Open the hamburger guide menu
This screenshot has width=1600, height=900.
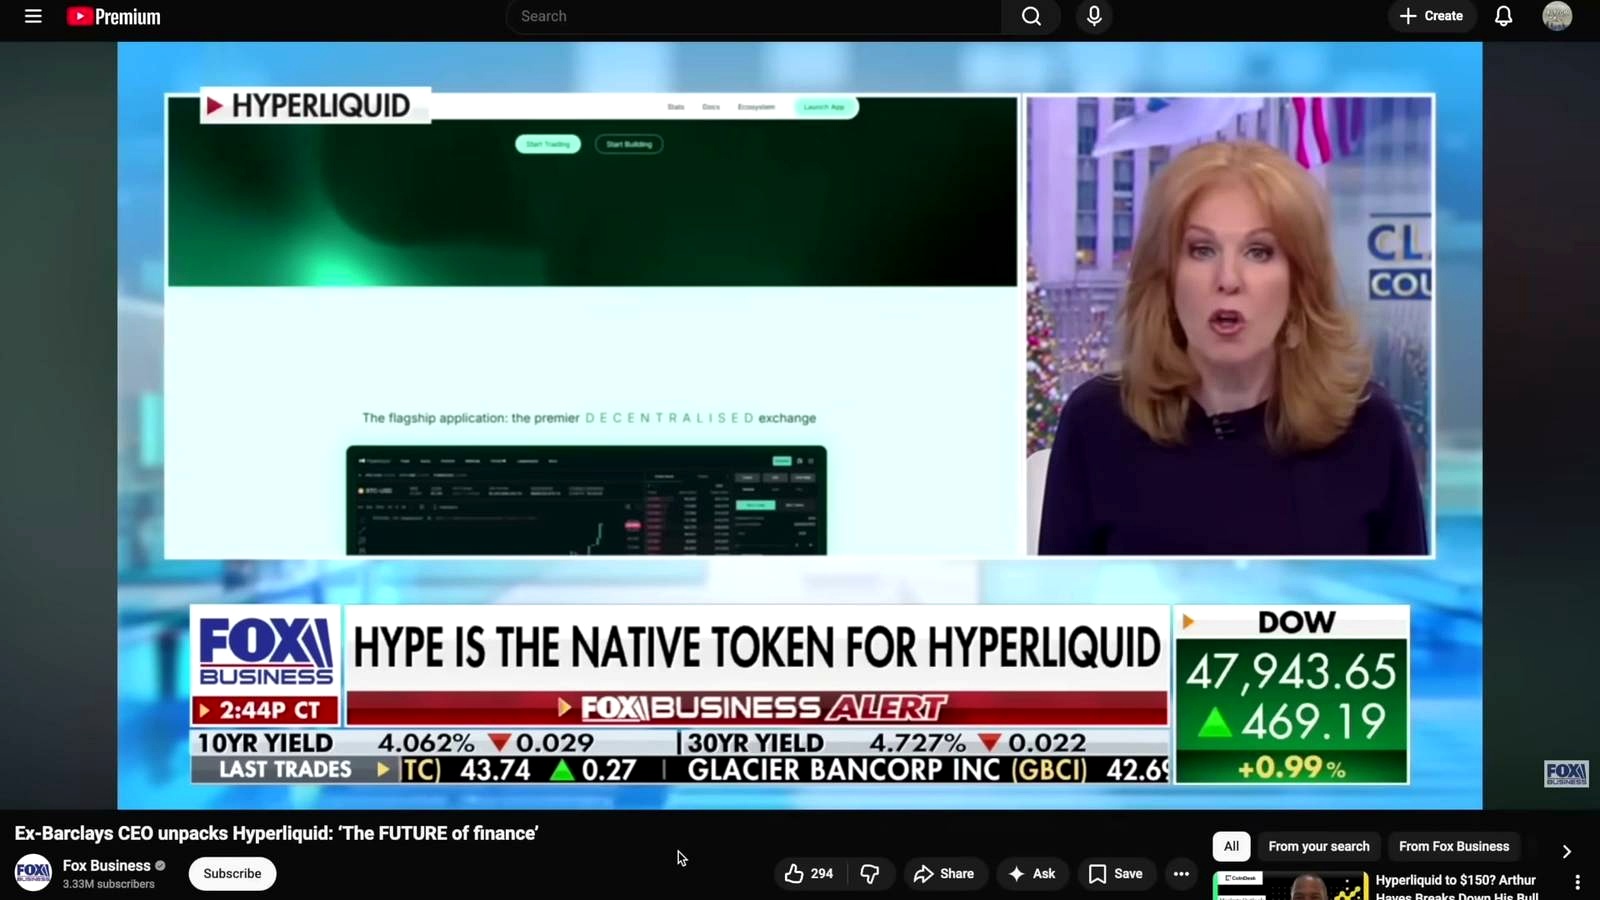click(x=33, y=16)
